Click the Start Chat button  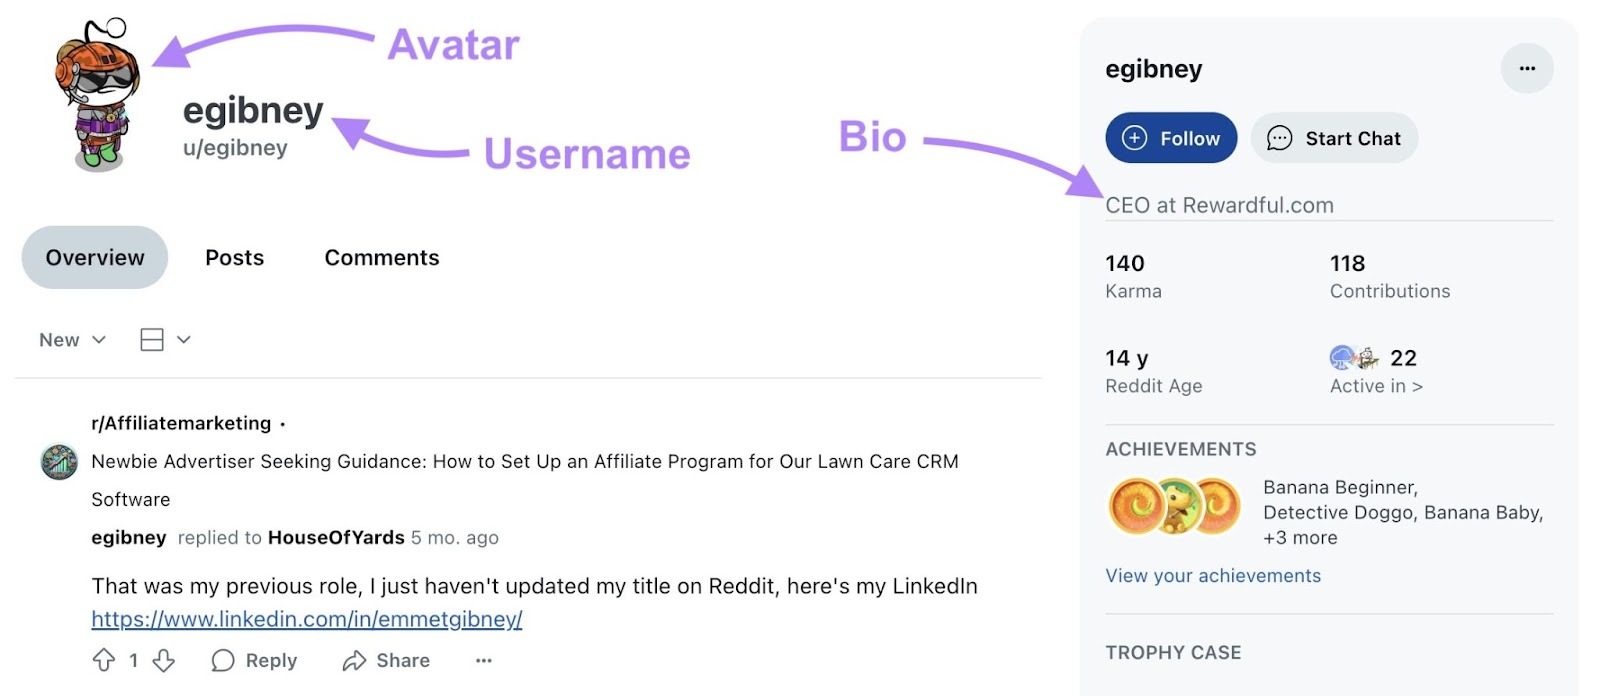[1334, 138]
